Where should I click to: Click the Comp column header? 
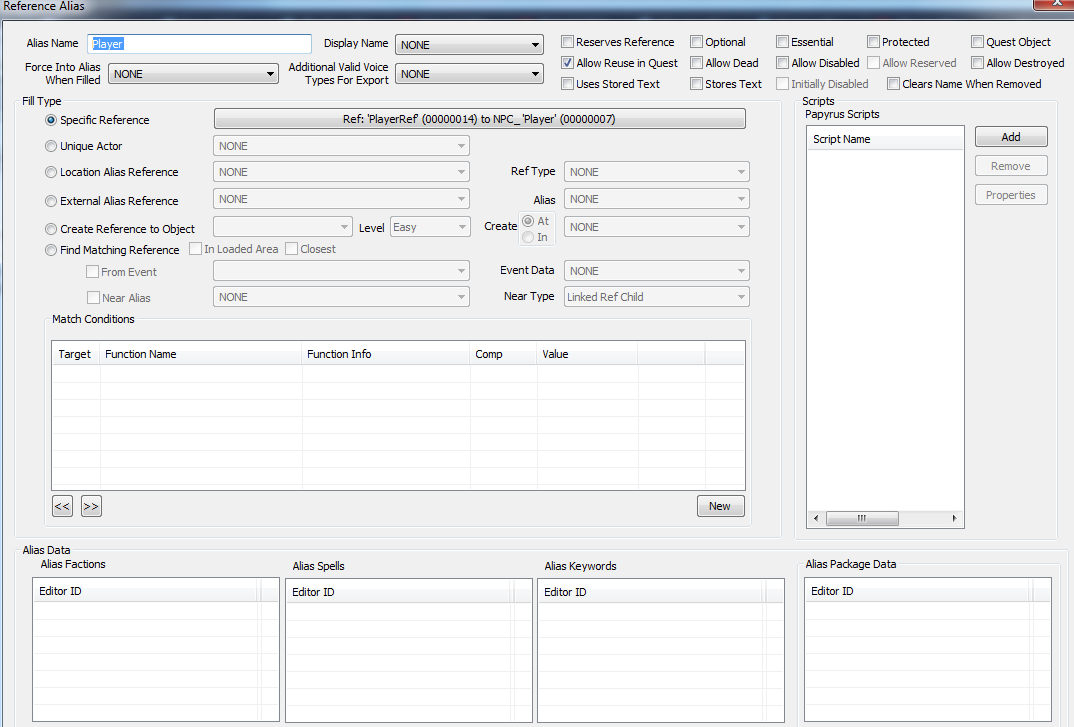(x=503, y=354)
